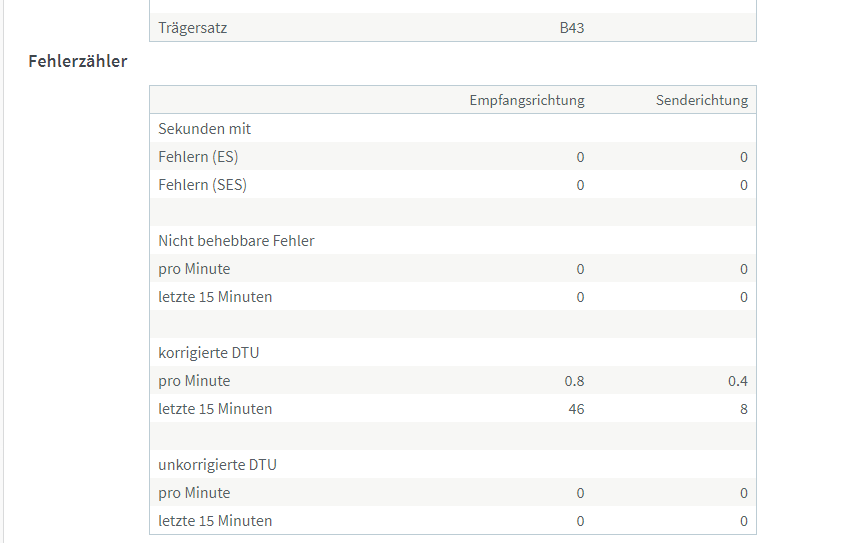858x543 pixels.
Task: Select the value 46 for letzte 15 Minuten
Action: [x=576, y=409]
